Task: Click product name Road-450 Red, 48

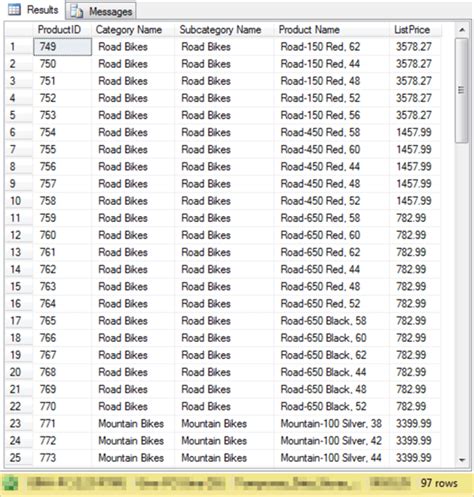Action: click(x=320, y=184)
